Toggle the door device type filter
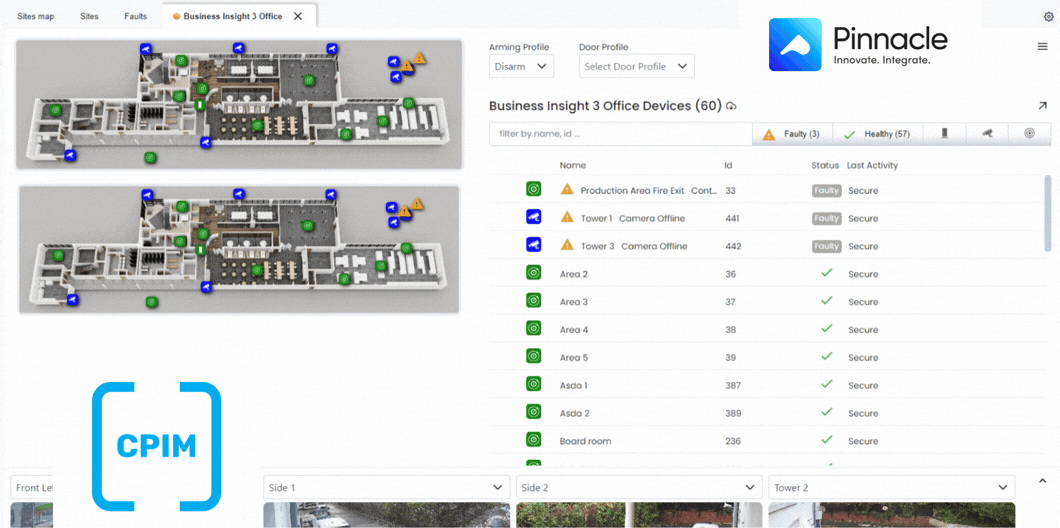Screen dimensions: 1060x528 click(944, 134)
